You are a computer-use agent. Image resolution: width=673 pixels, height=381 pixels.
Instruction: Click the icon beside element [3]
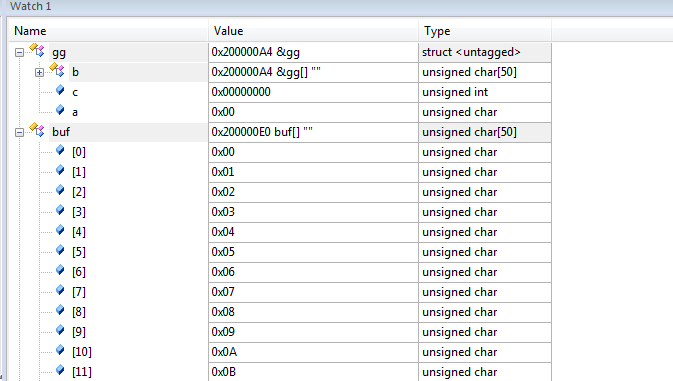coord(60,210)
